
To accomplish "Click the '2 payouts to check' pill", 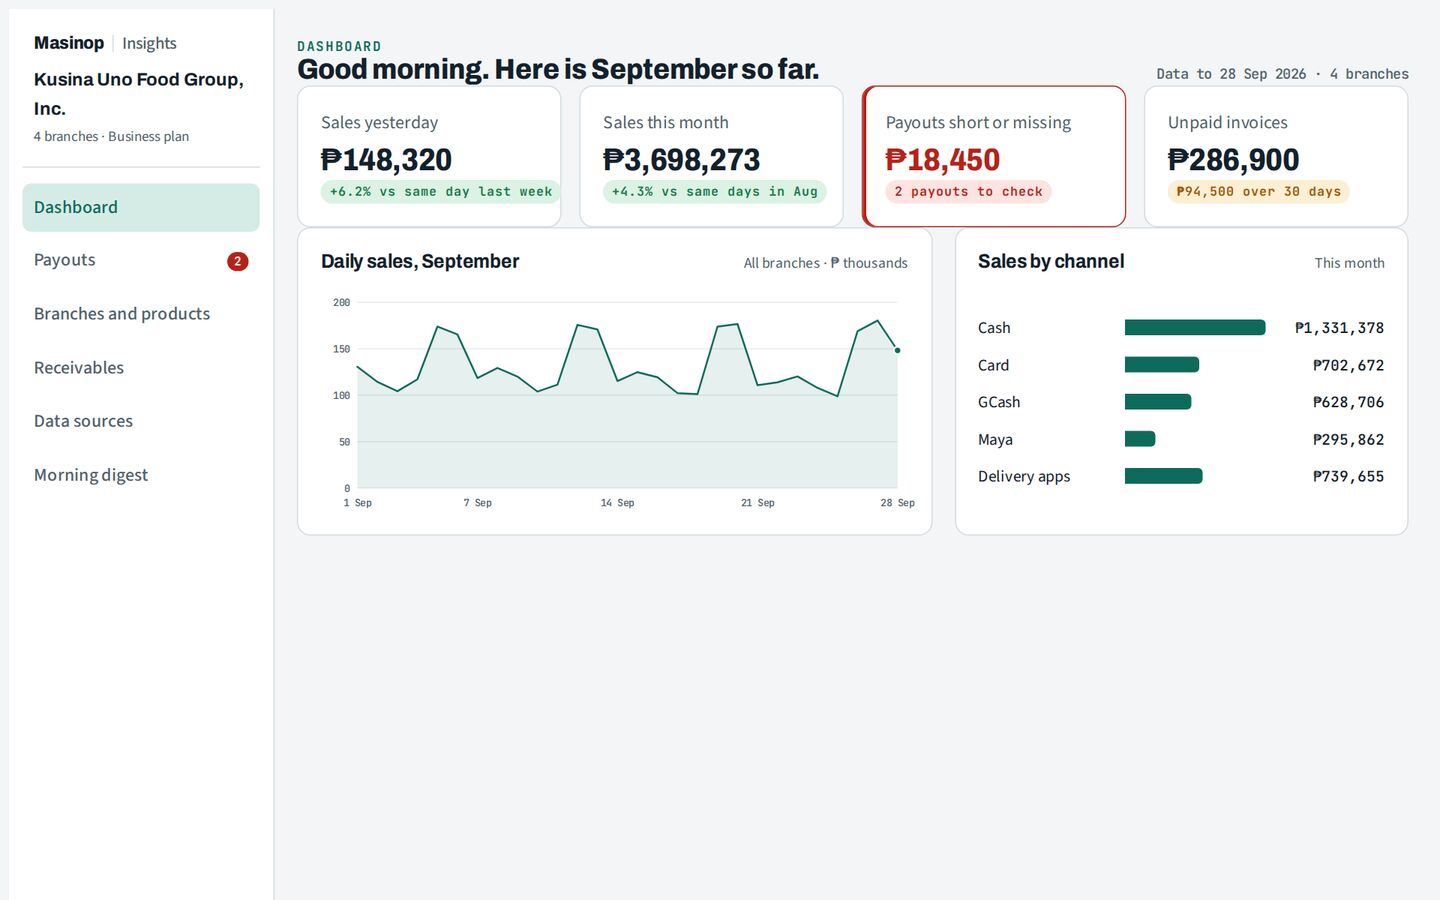I will [968, 192].
